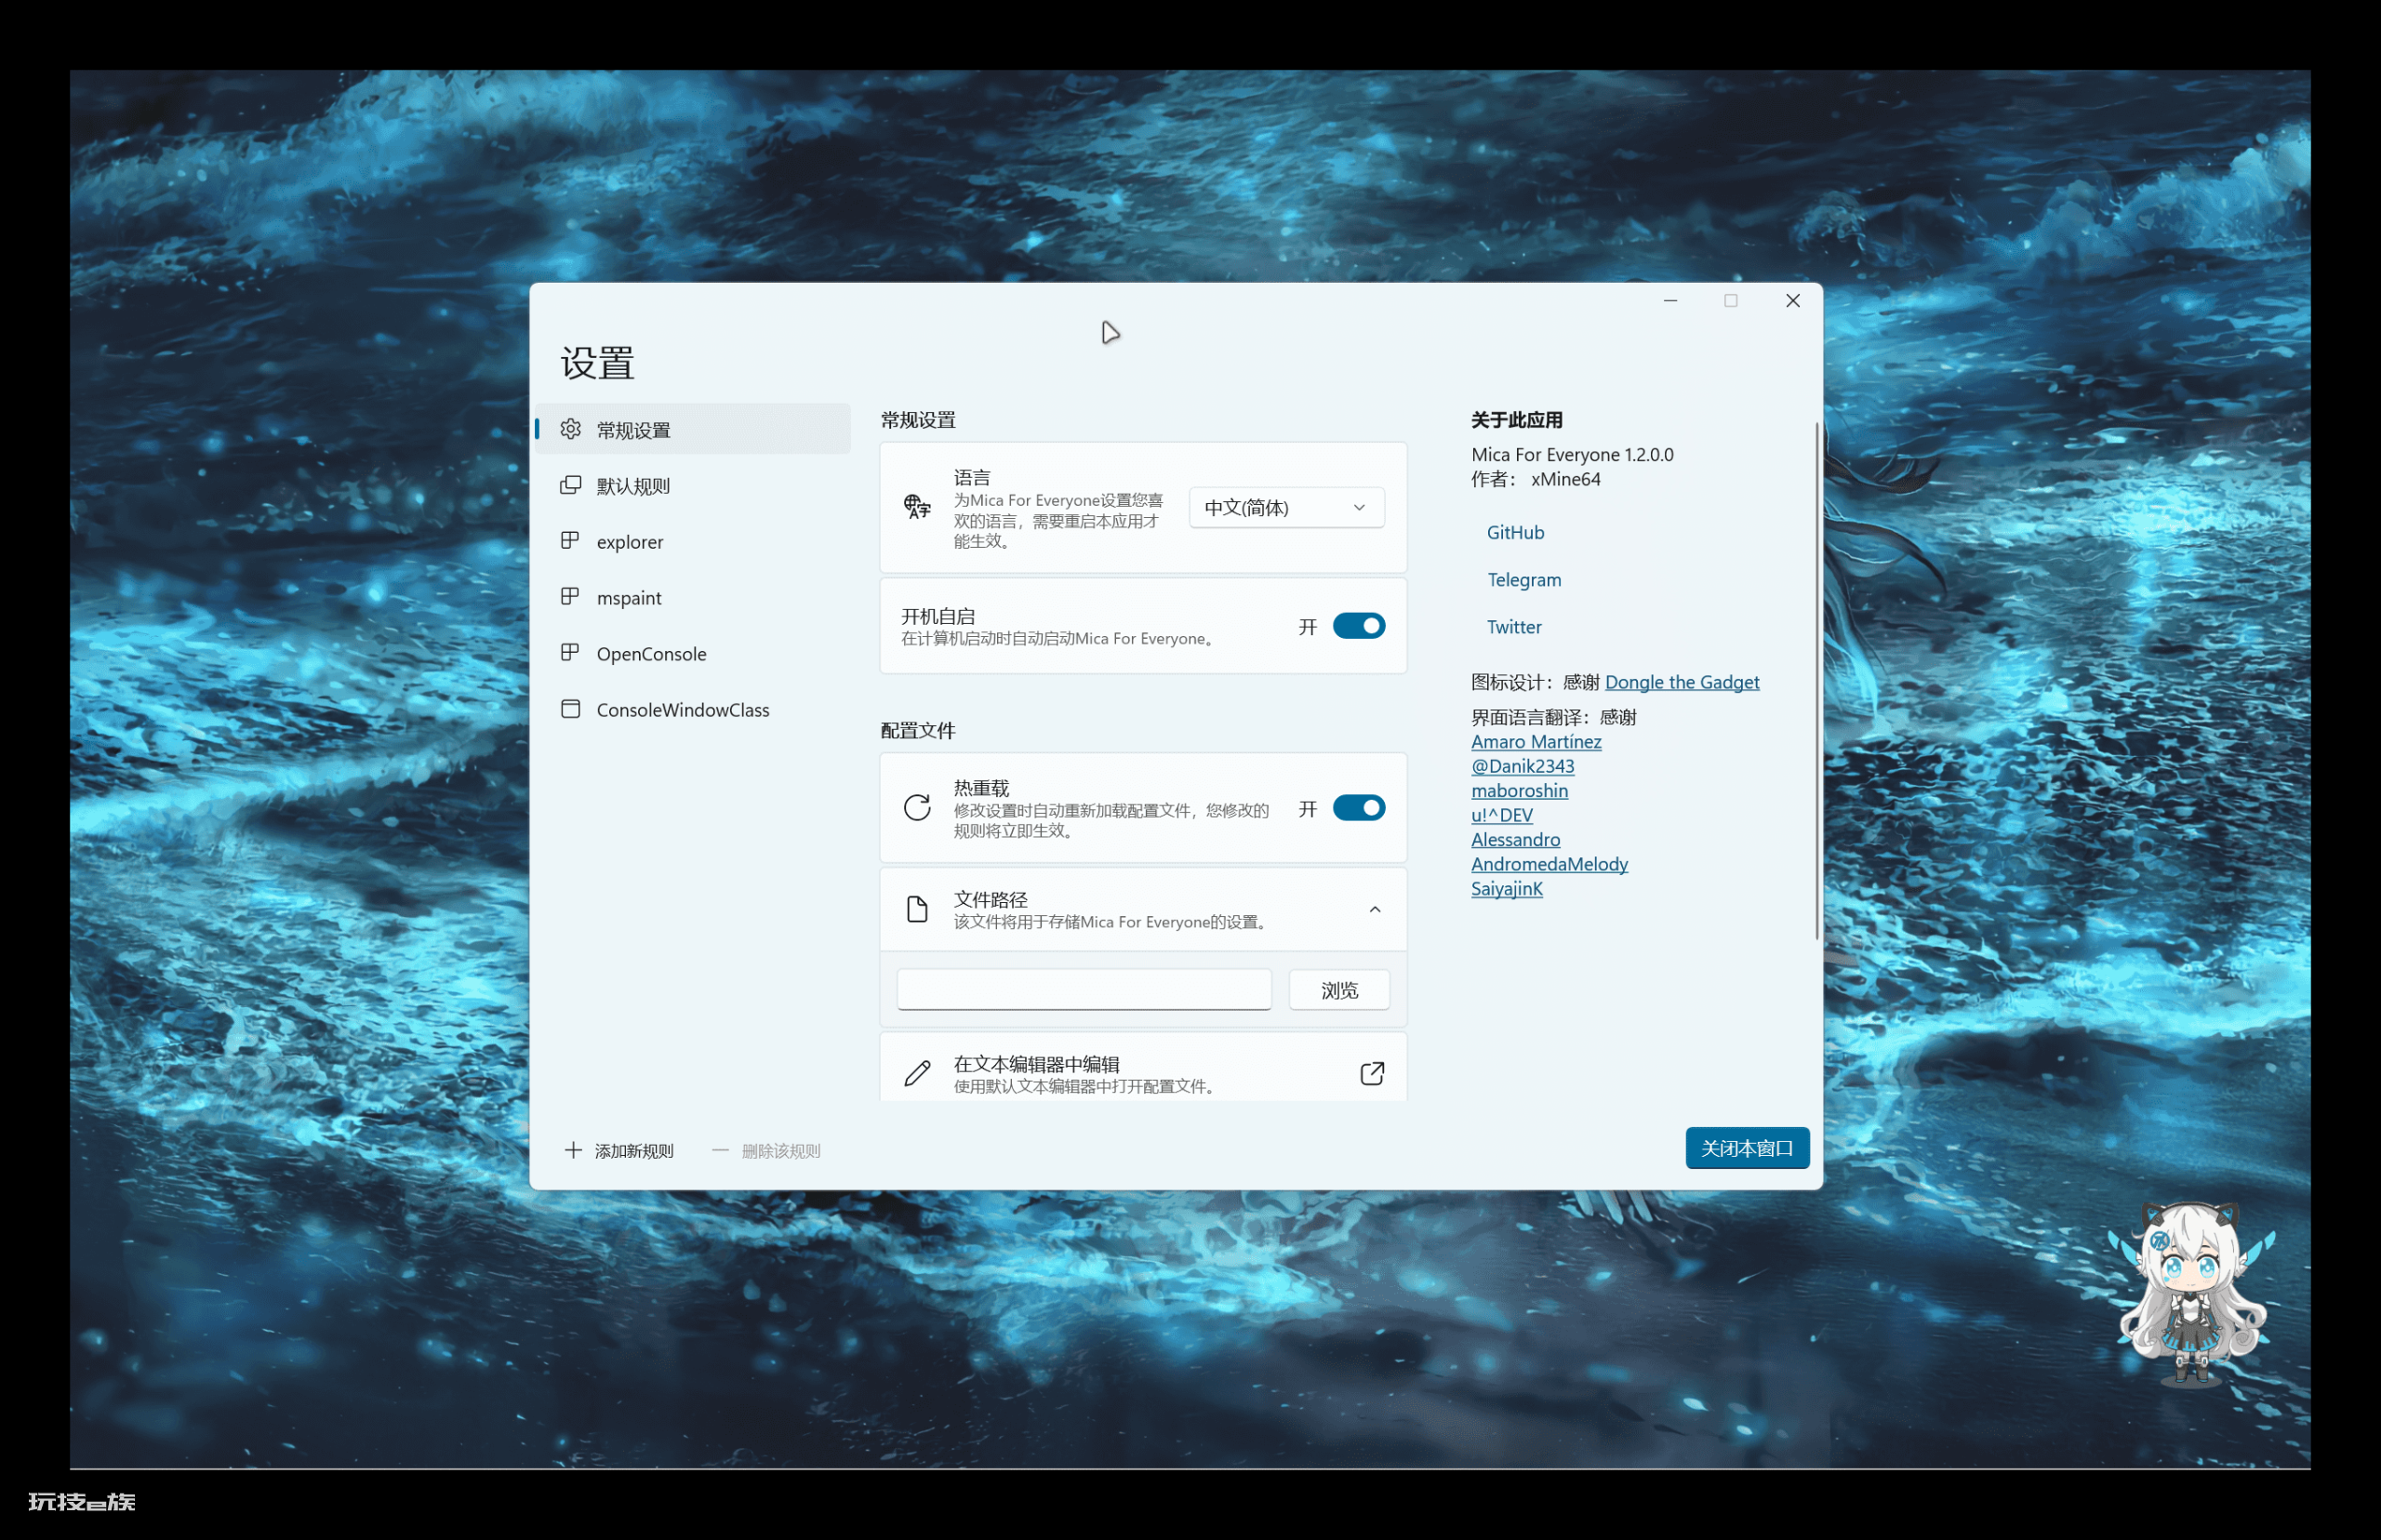Open the explorer rule
2381x1540 pixels.
(x=693, y=541)
